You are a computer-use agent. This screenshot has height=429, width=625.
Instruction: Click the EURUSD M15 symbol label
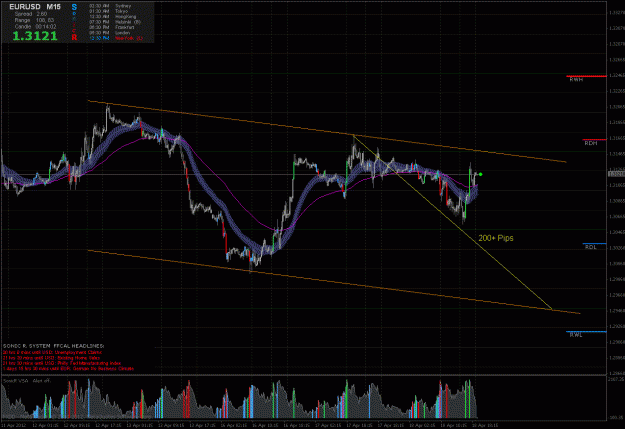click(x=35, y=7)
